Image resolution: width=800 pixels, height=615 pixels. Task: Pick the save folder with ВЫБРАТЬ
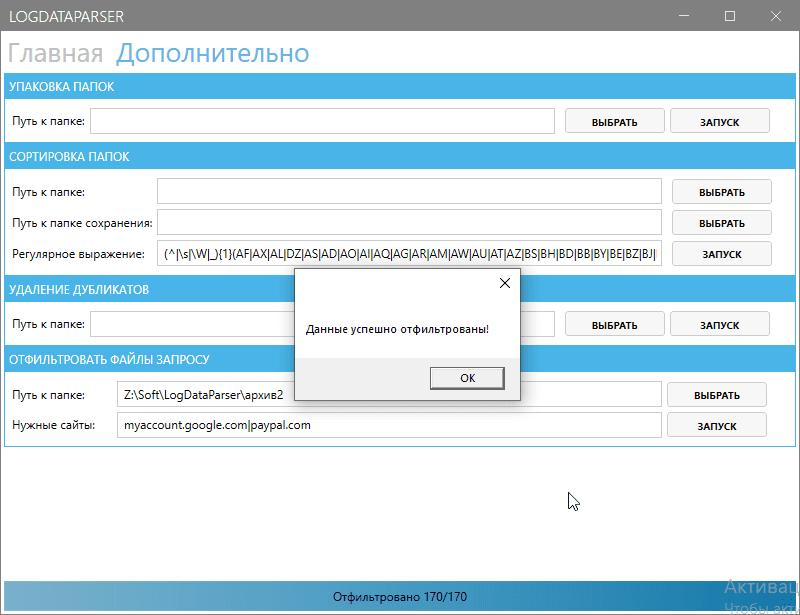click(x=721, y=222)
